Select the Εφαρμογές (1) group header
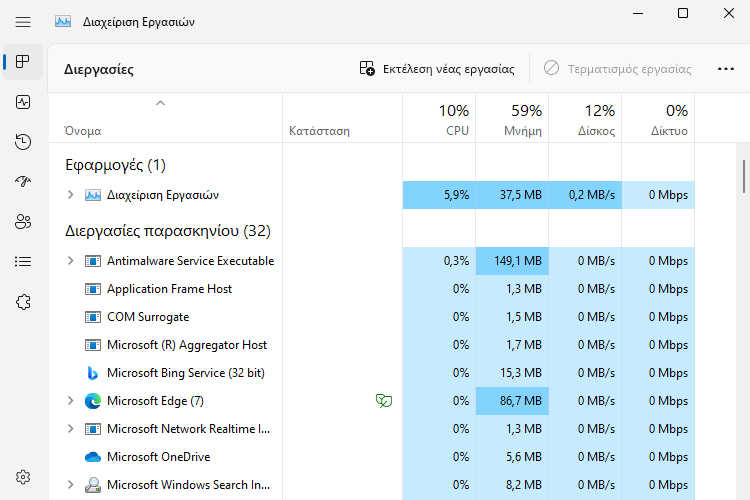Screen dimensions: 750x500 coord(115,165)
